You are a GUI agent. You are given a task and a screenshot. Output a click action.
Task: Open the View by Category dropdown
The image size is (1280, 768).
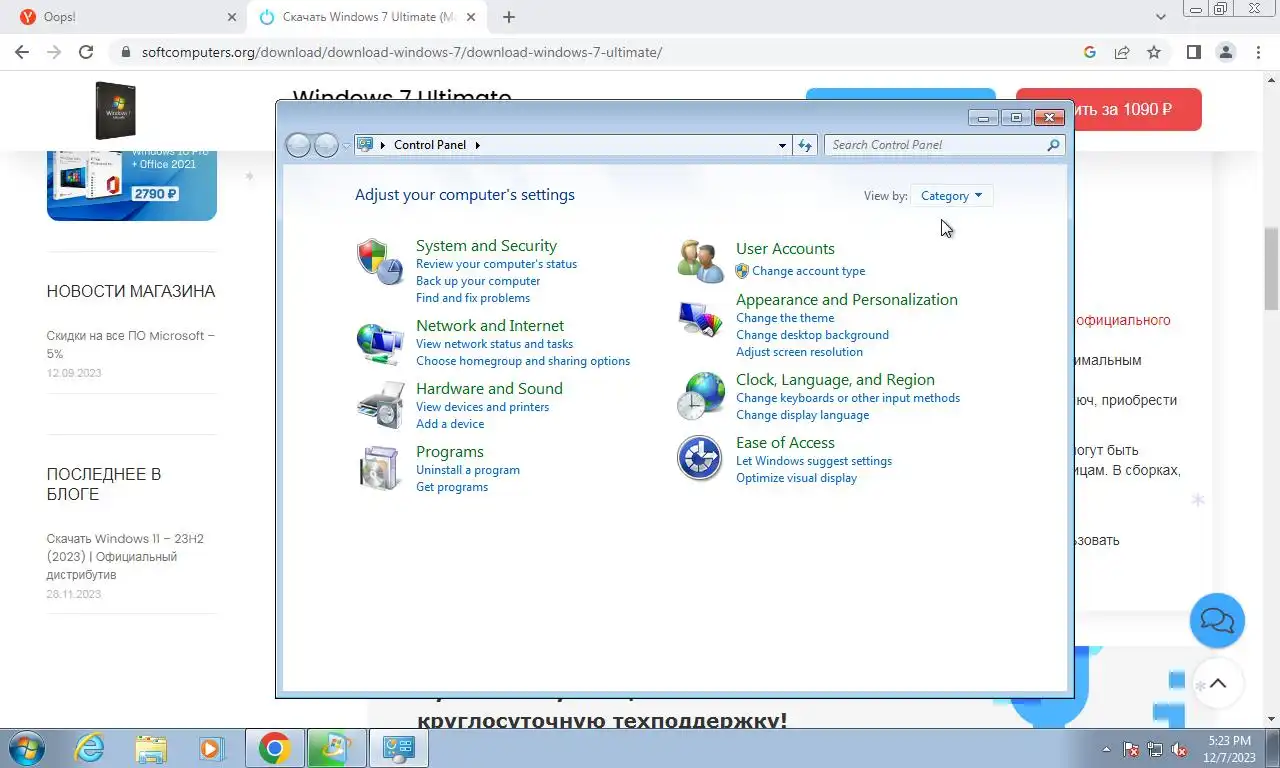point(951,196)
